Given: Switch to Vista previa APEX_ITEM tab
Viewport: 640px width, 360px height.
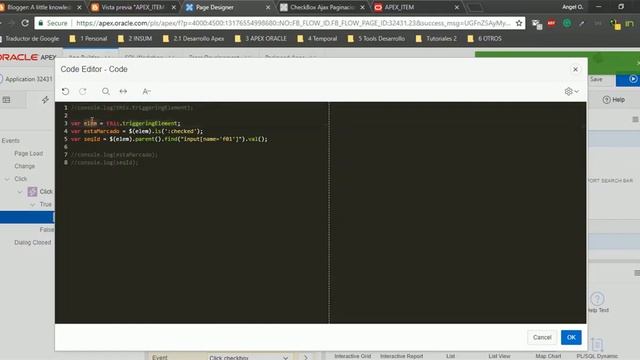Looking at the screenshot, I should [x=132, y=7].
